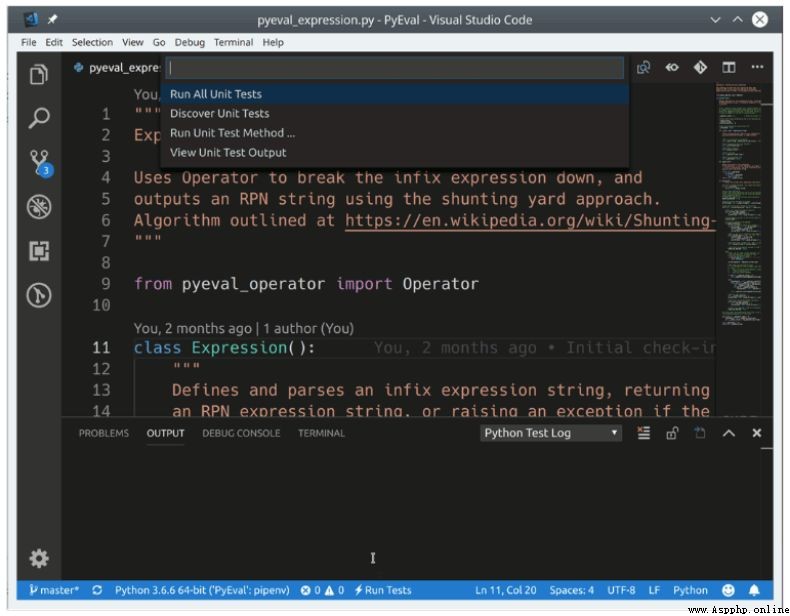
Task: Open the Search view in activity bar
Action: click(39, 118)
